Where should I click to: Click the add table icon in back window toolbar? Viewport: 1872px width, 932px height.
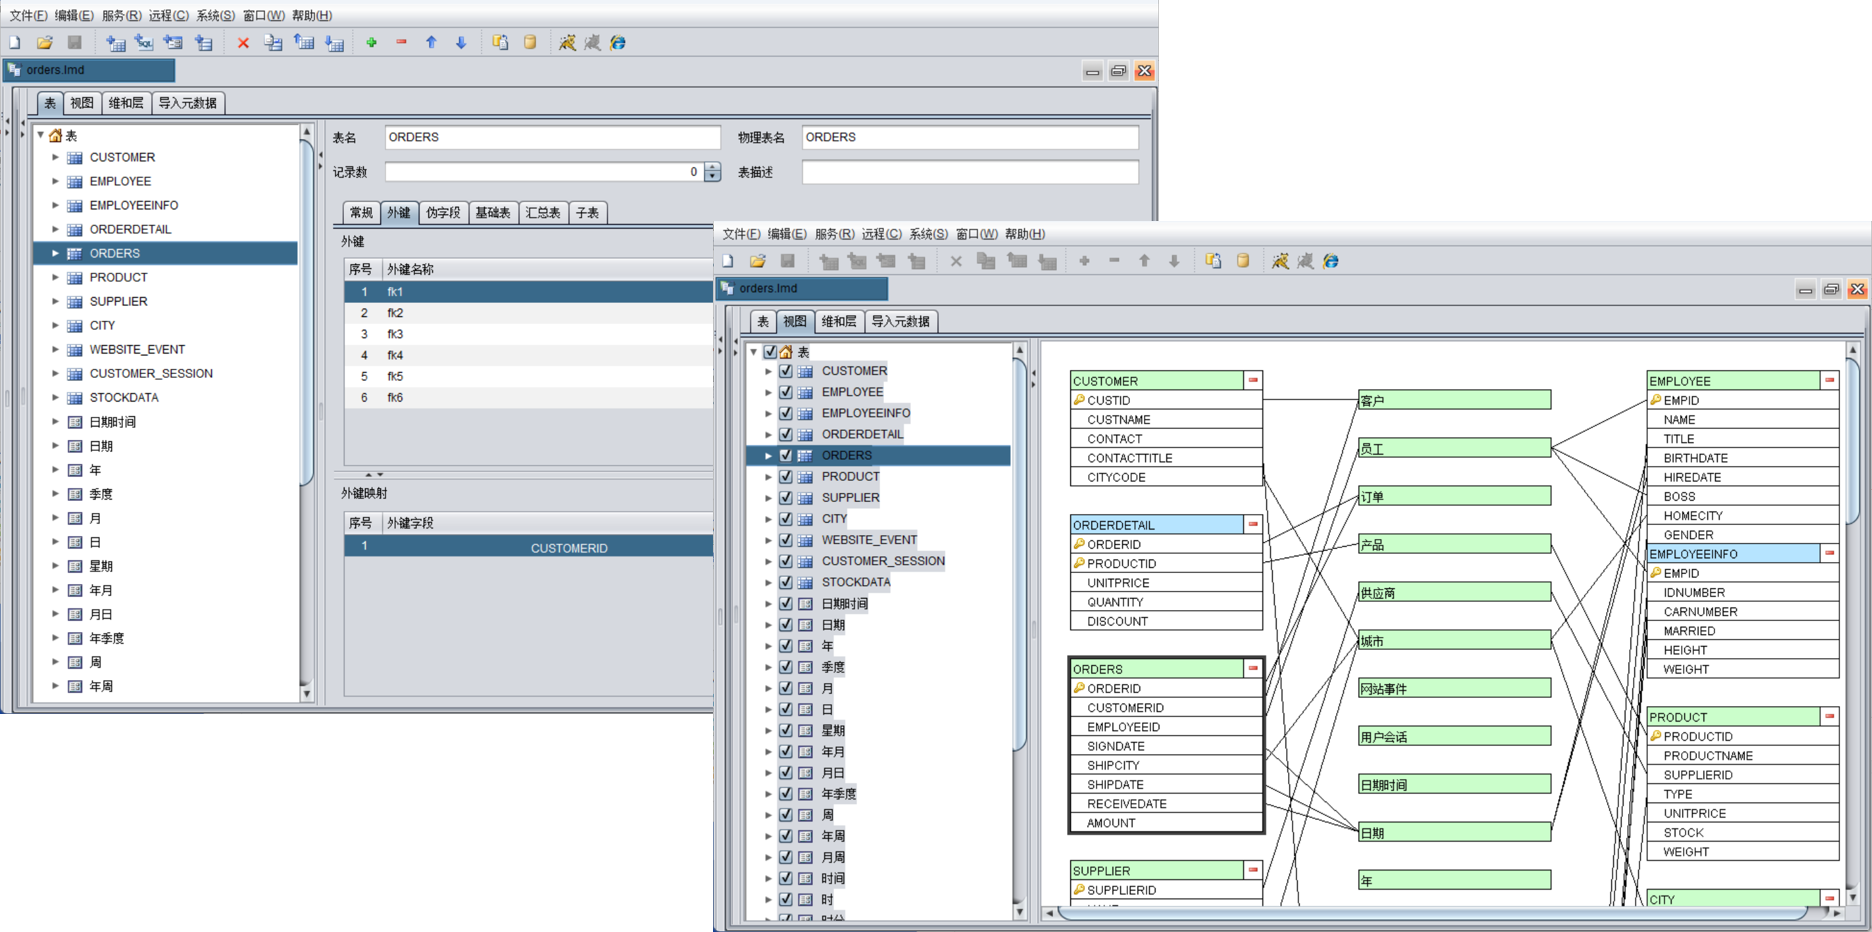click(116, 43)
